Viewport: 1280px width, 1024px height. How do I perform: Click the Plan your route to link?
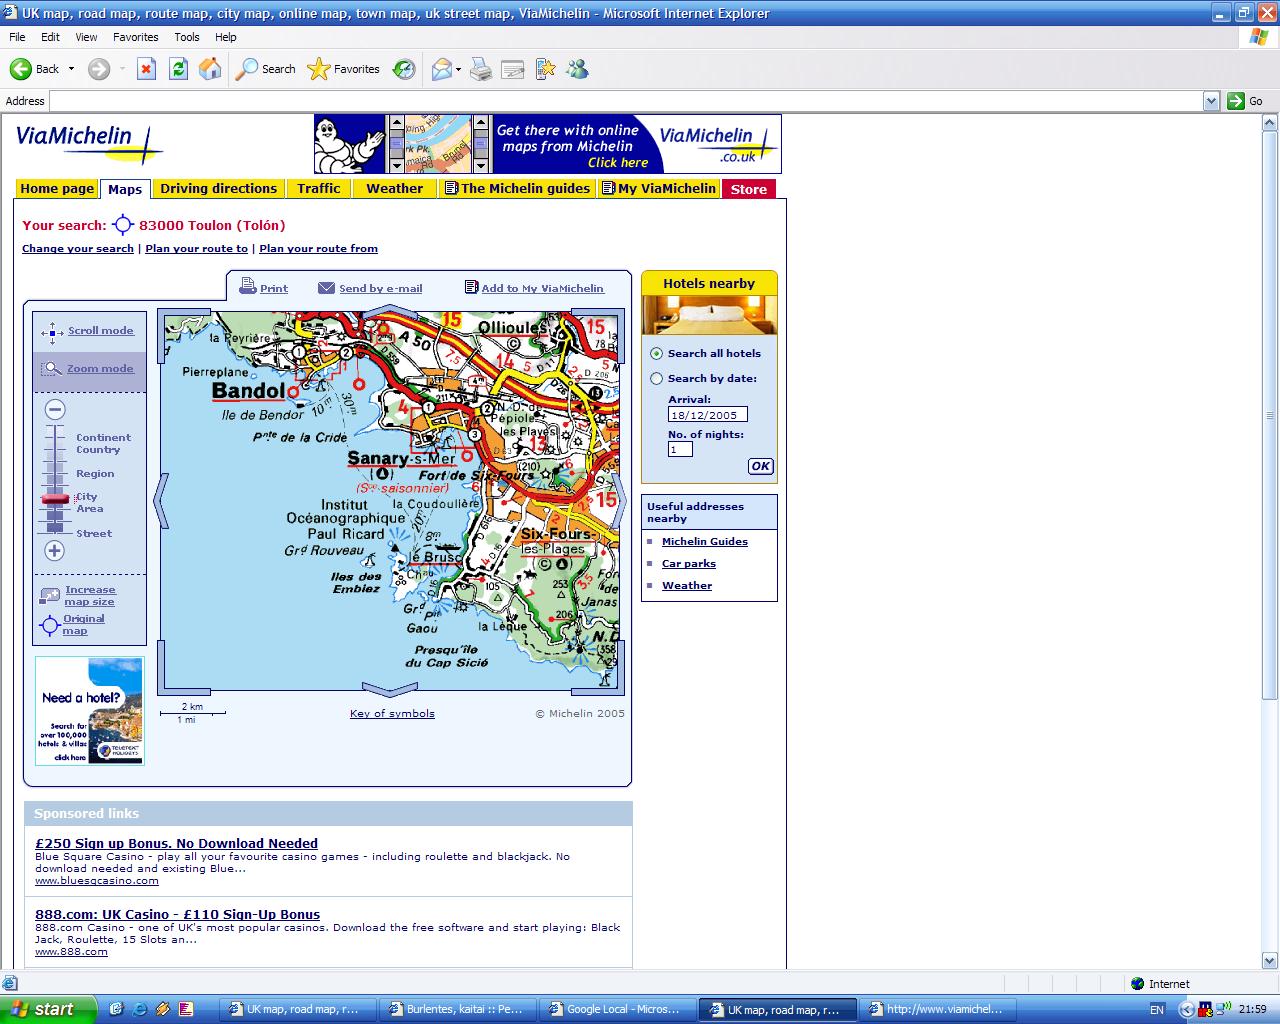coord(196,249)
